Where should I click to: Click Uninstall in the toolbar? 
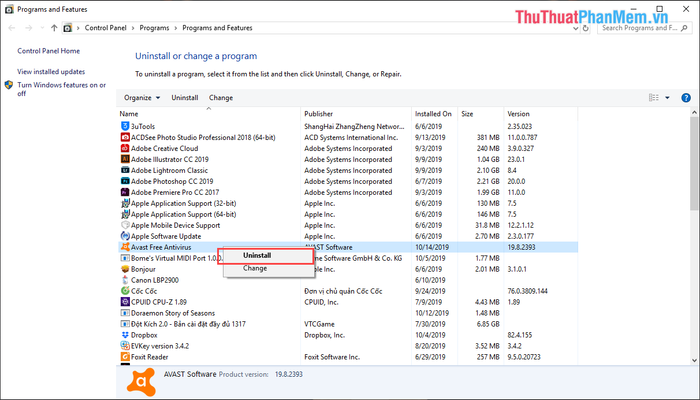(x=184, y=98)
